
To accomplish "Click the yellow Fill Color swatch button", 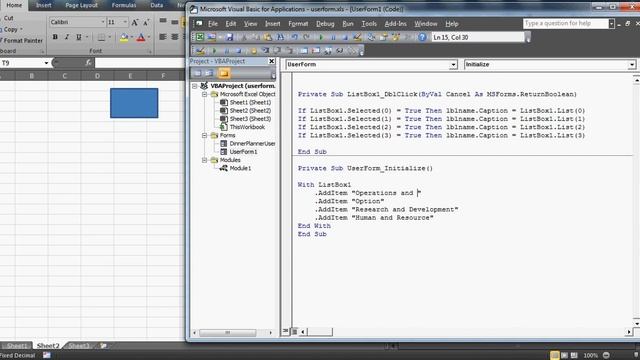I will pos(124,38).
